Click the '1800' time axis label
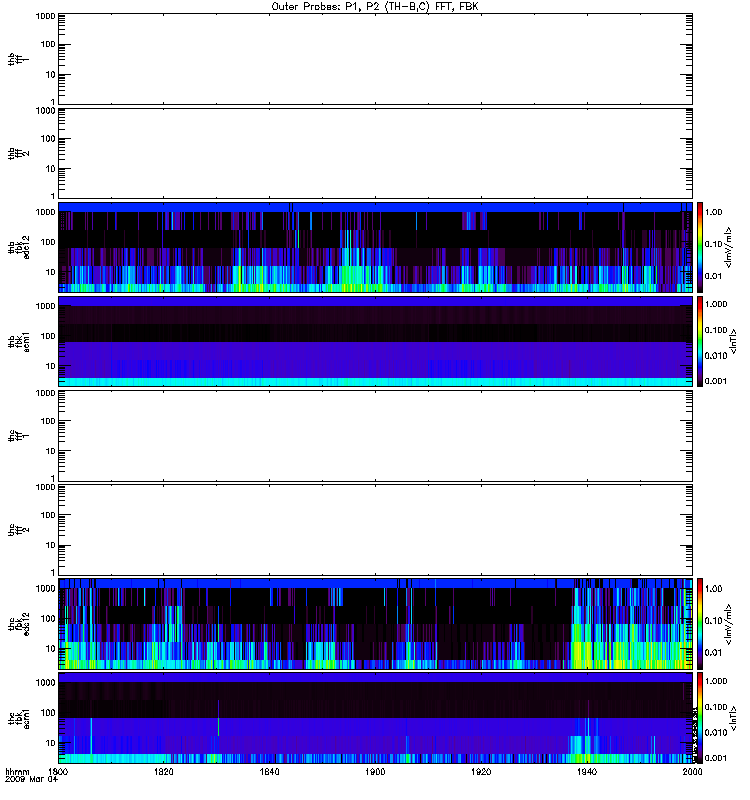The image size is (750, 800). tap(58, 771)
